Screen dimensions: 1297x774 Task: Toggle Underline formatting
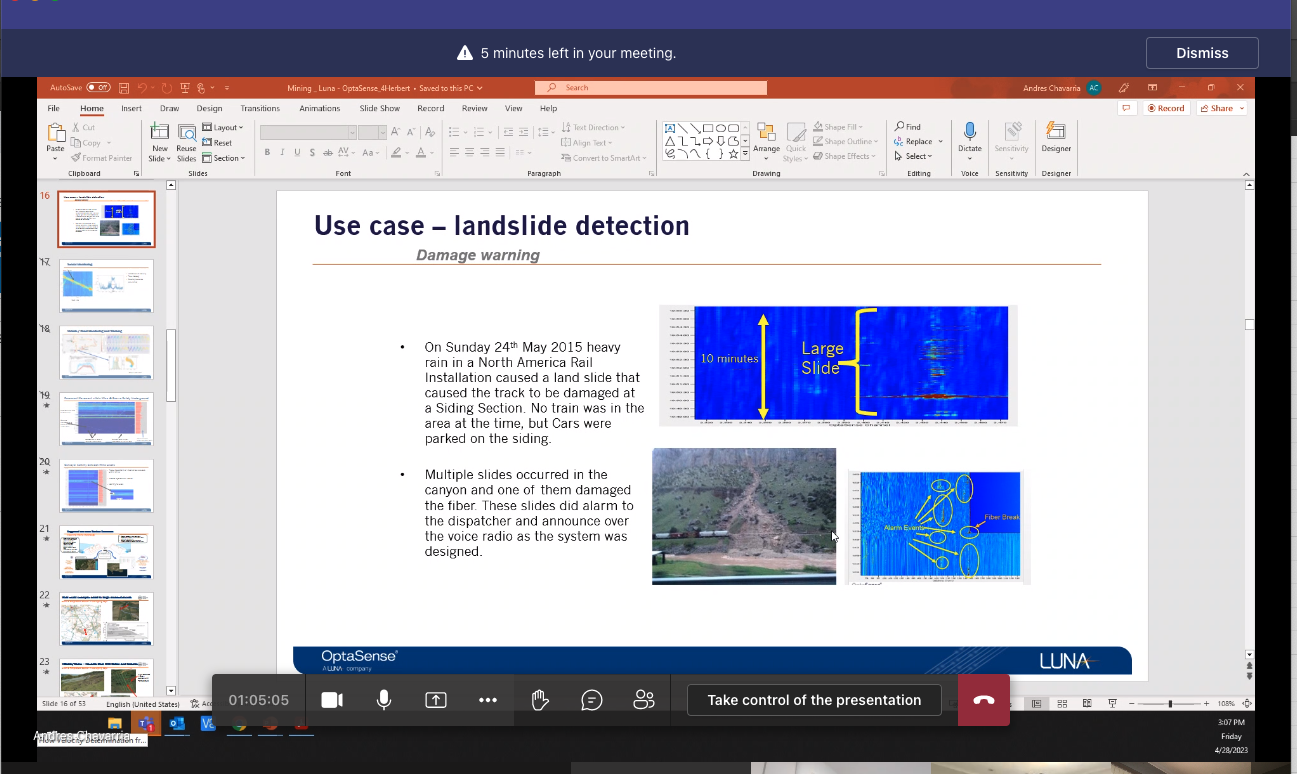pyautogui.click(x=298, y=153)
